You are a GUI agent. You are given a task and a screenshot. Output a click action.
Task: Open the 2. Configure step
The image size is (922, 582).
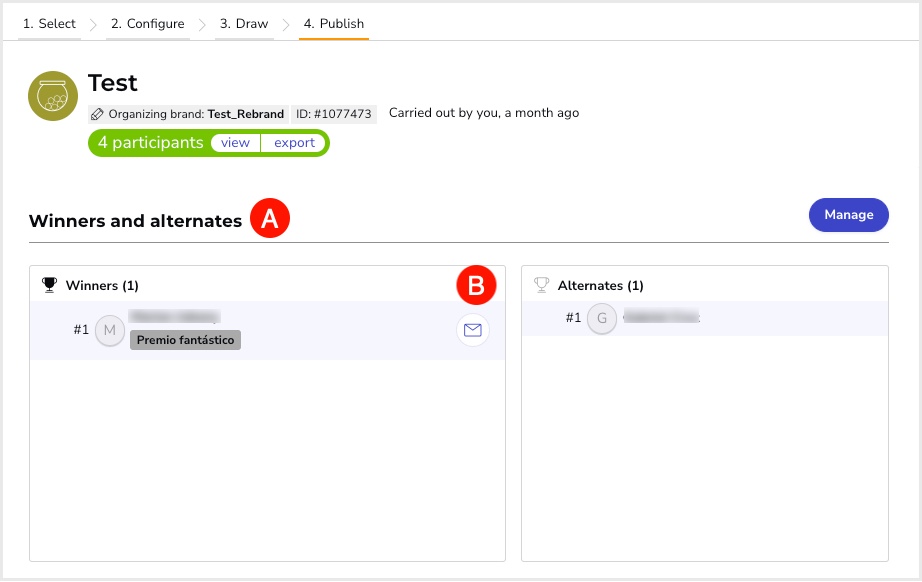[x=147, y=24]
